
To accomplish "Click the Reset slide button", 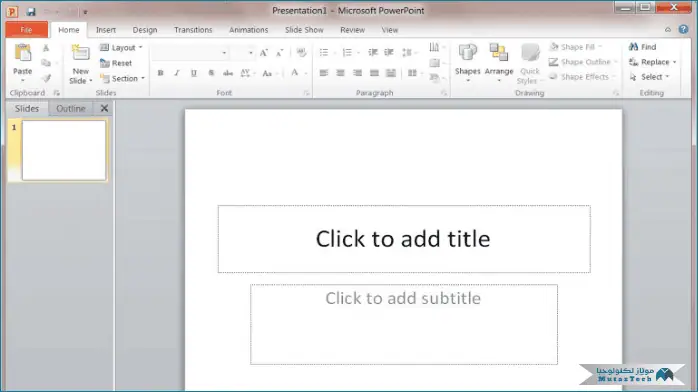I will point(116,63).
